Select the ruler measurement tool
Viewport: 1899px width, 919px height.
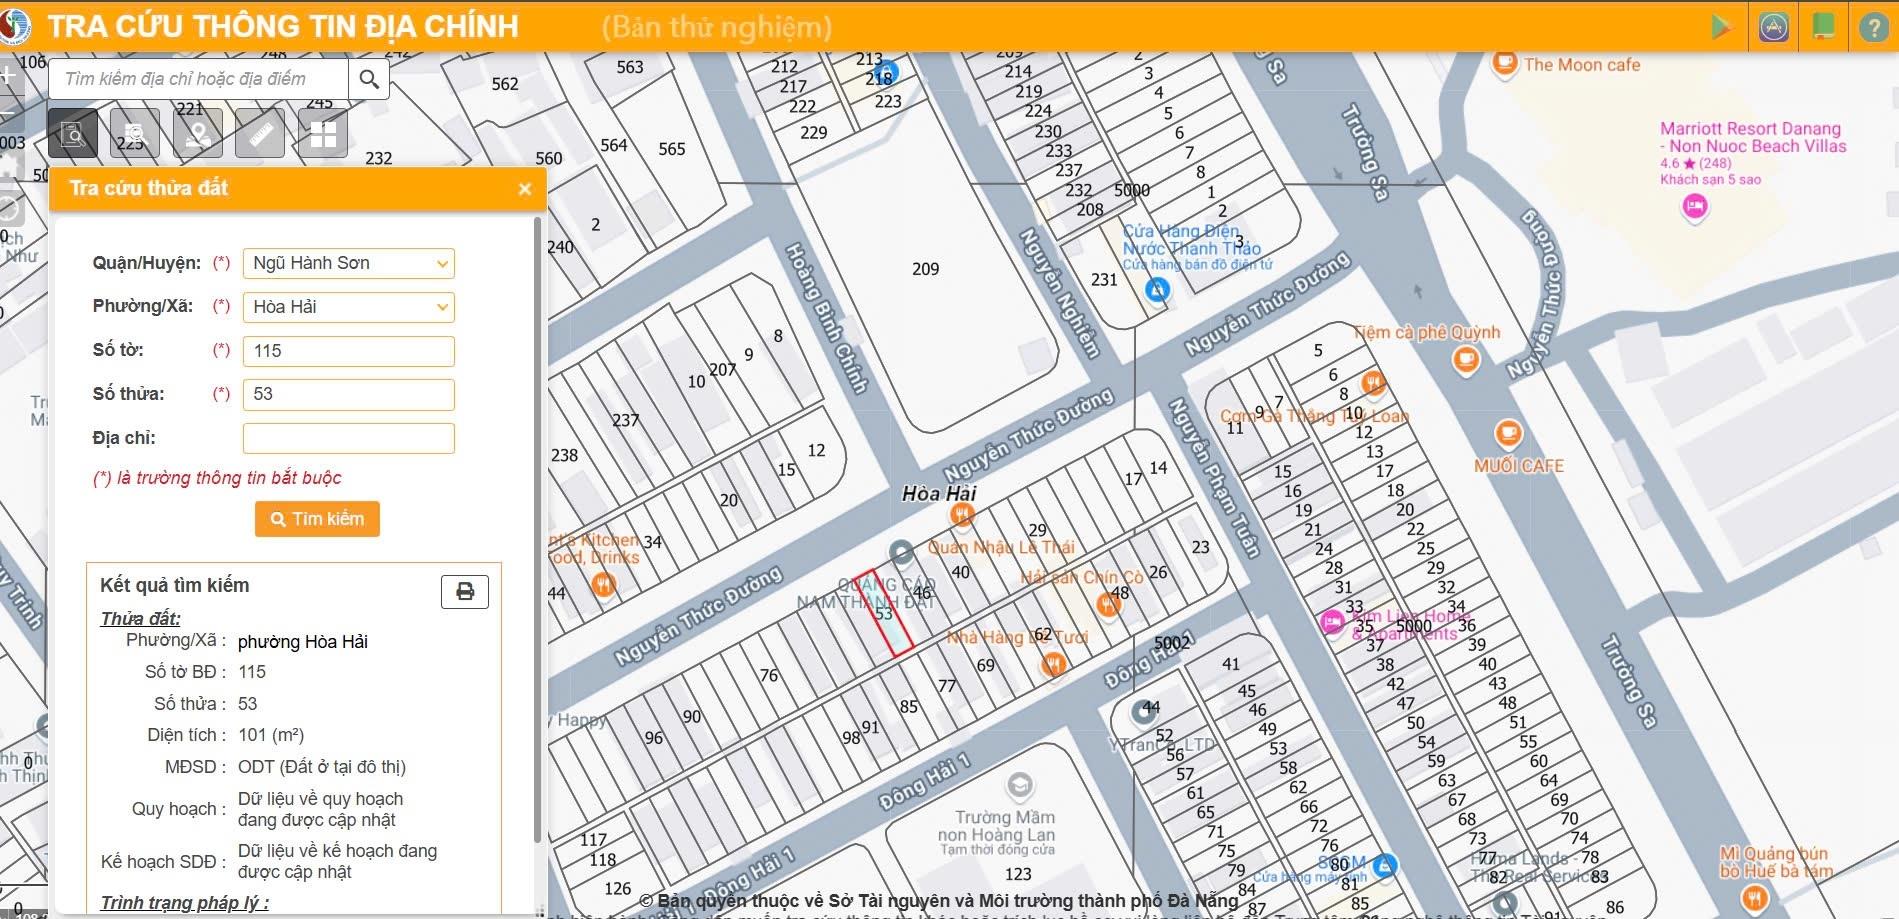coord(260,134)
